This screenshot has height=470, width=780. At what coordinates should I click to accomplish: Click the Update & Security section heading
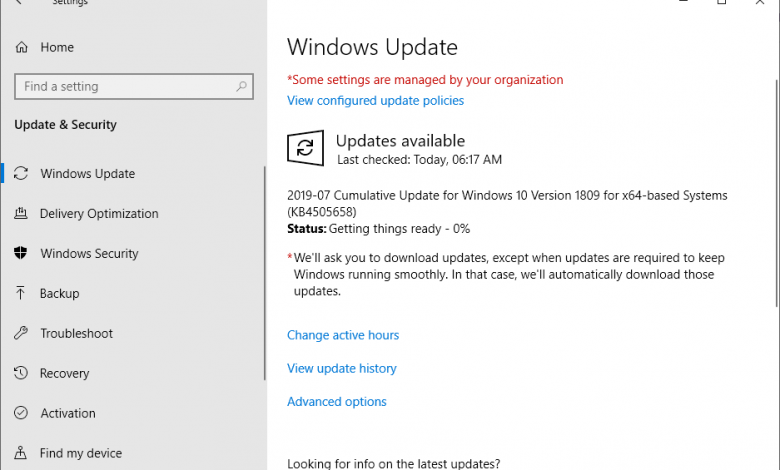[x=65, y=125]
